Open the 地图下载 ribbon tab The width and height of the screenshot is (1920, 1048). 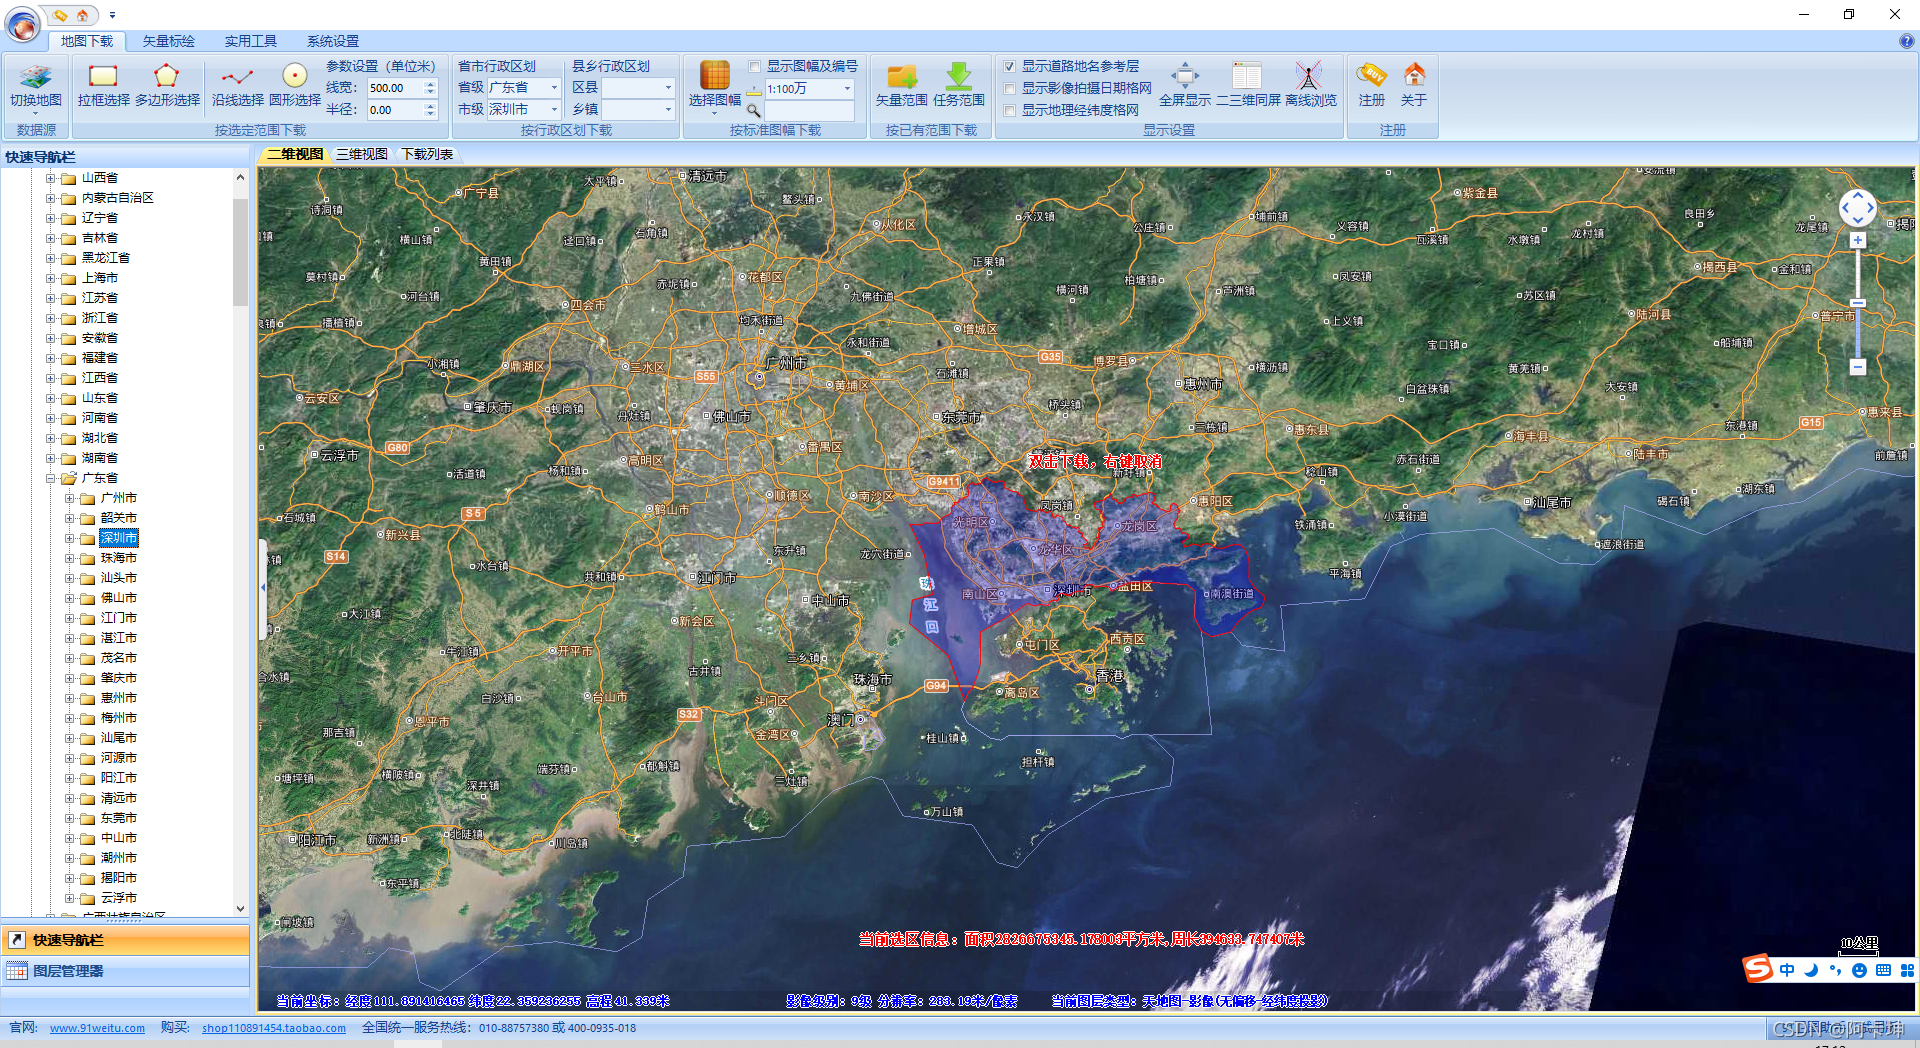click(x=86, y=41)
